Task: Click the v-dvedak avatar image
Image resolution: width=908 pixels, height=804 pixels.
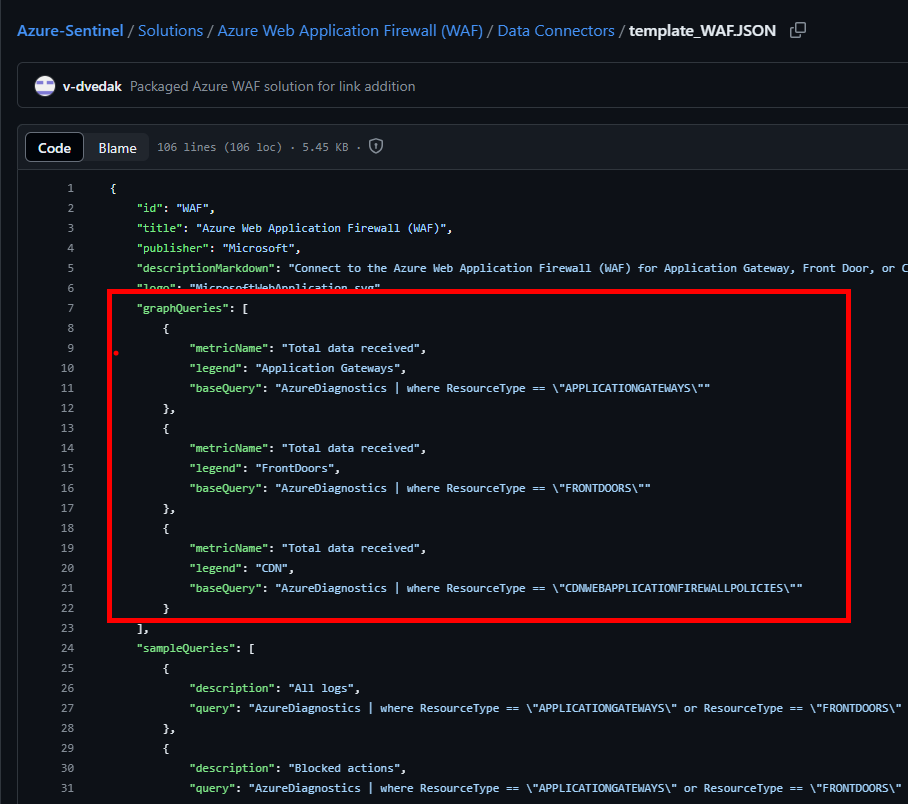Action: tap(45, 86)
